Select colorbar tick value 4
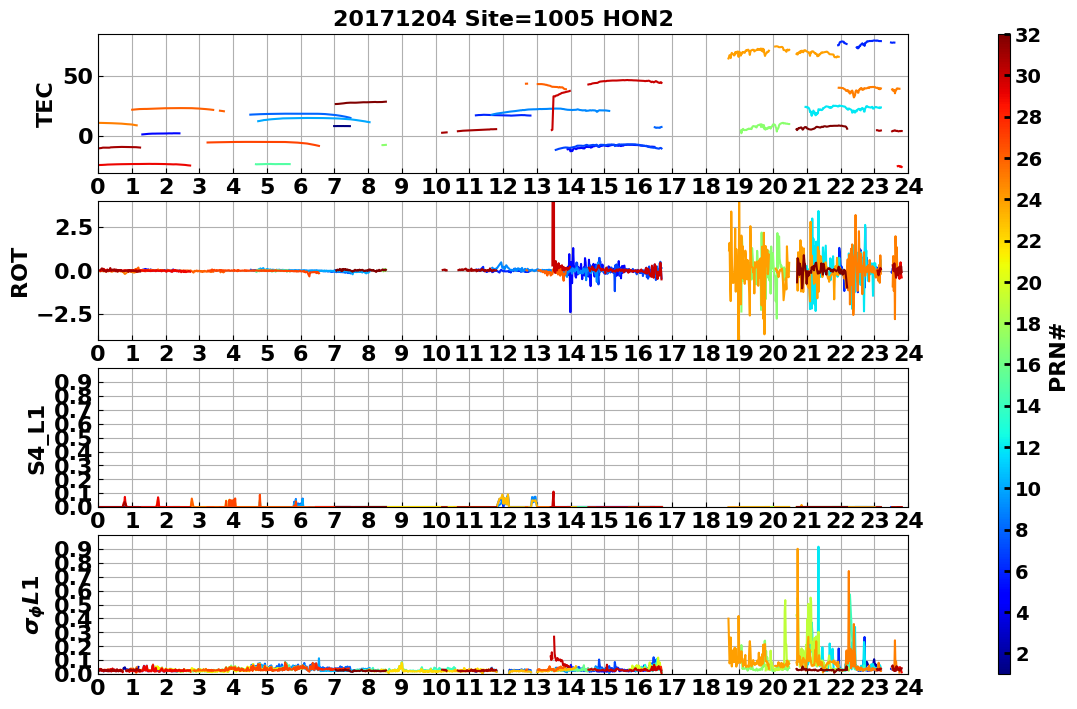 (1021, 612)
